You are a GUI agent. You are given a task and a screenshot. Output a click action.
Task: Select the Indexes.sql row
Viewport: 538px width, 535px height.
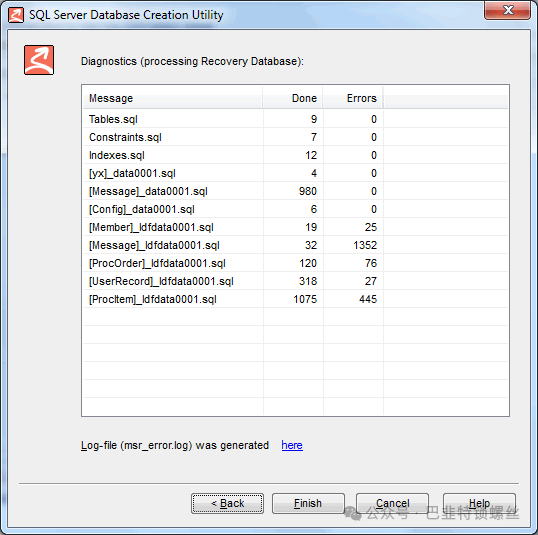click(x=295, y=155)
